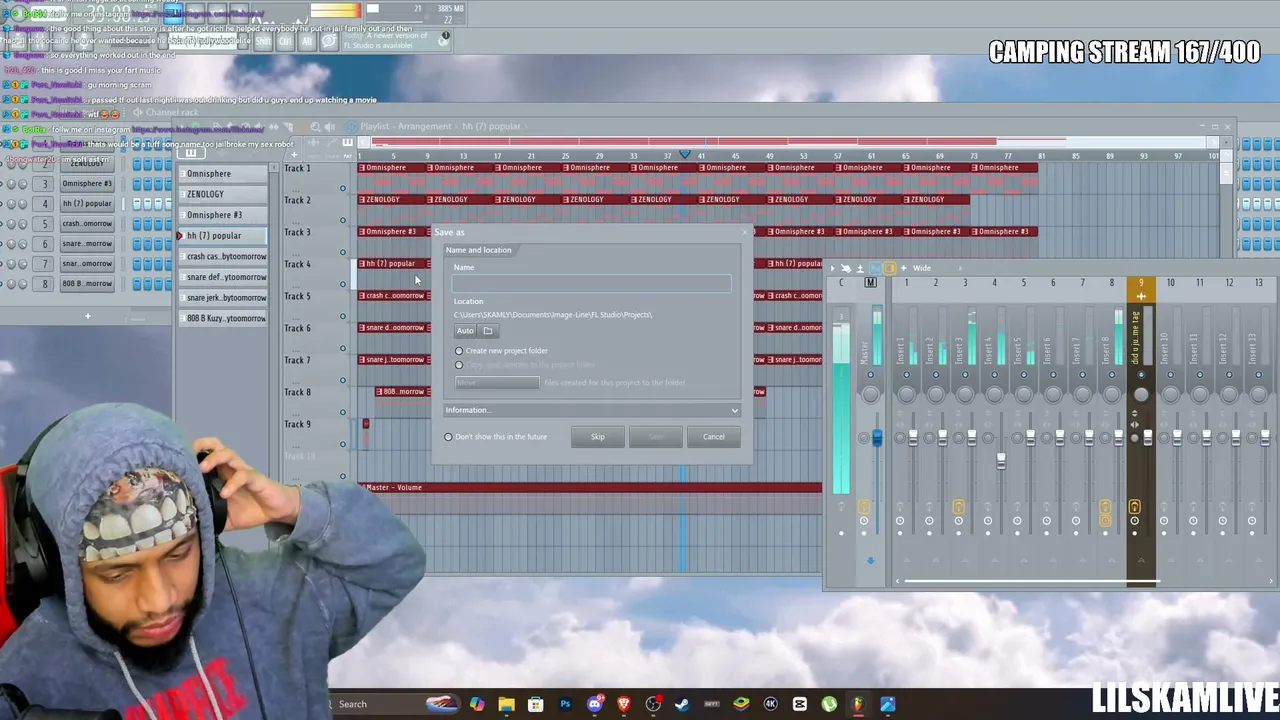This screenshot has width=1280, height=720.
Task: Toggle mute LED on Master mixer track
Action: click(x=870, y=375)
